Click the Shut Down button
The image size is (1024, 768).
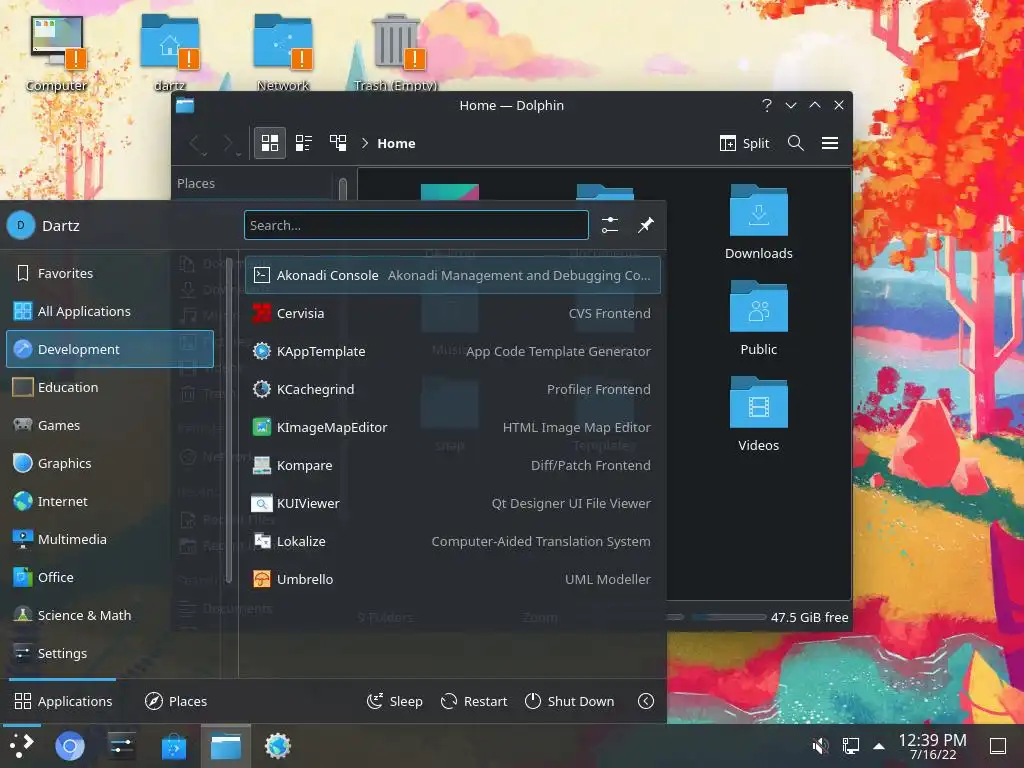[x=569, y=701]
